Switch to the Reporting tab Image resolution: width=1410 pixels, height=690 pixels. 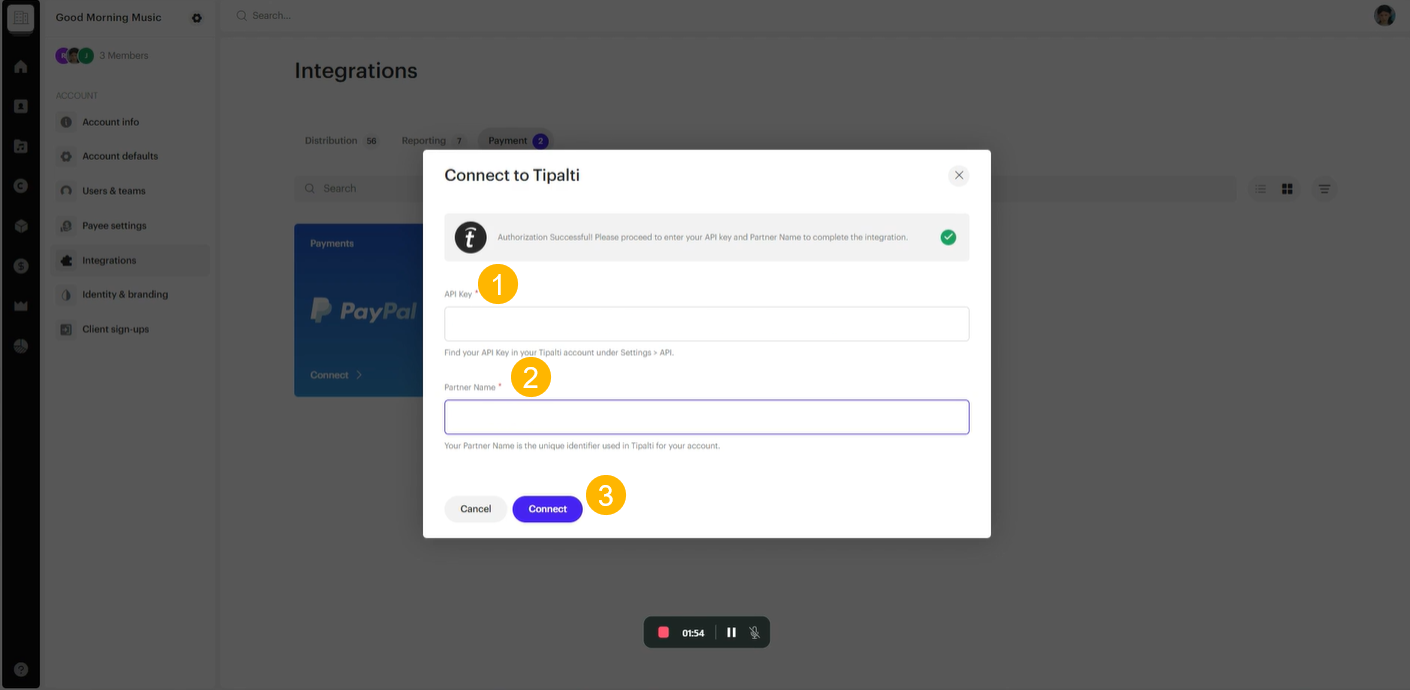click(424, 141)
